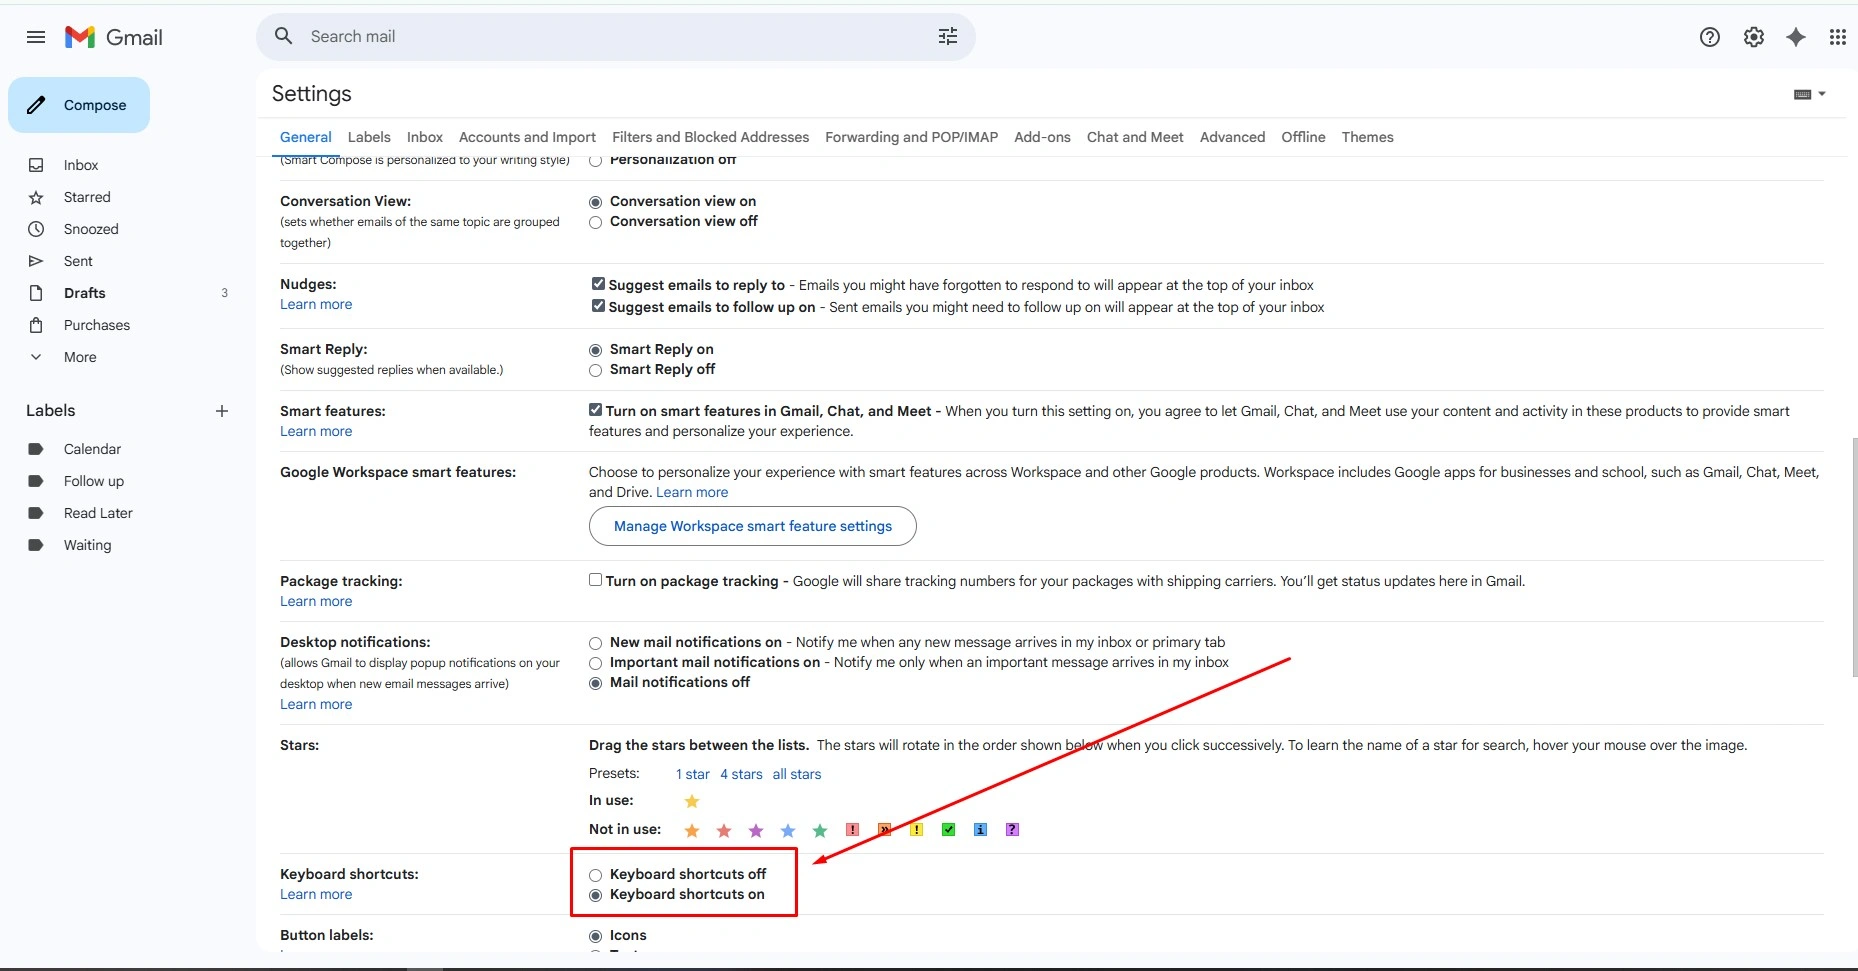The height and width of the screenshot is (971, 1858).
Task: Click Manage Workspace smart feature settings
Action: click(753, 526)
